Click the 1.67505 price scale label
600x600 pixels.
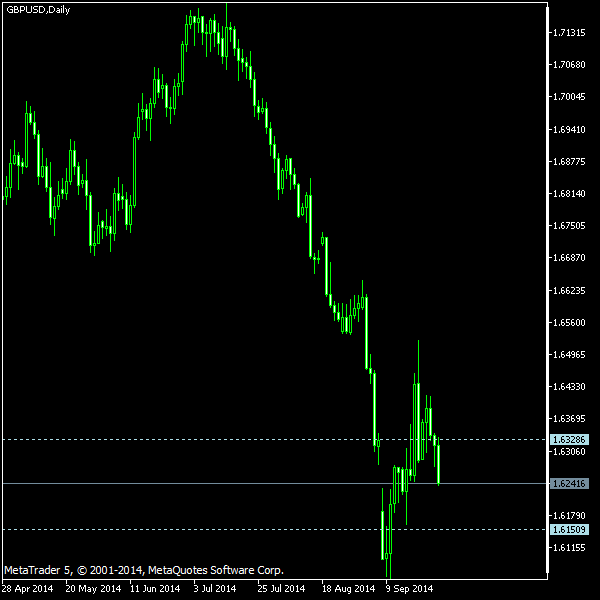(569, 226)
